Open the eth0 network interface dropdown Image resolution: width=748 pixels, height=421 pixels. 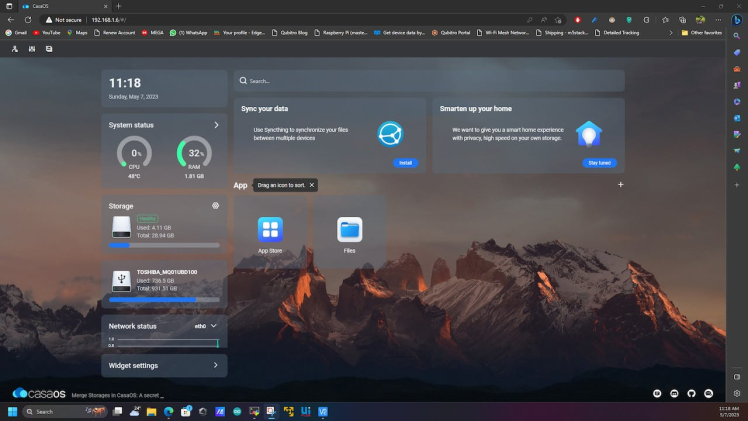[x=206, y=326]
